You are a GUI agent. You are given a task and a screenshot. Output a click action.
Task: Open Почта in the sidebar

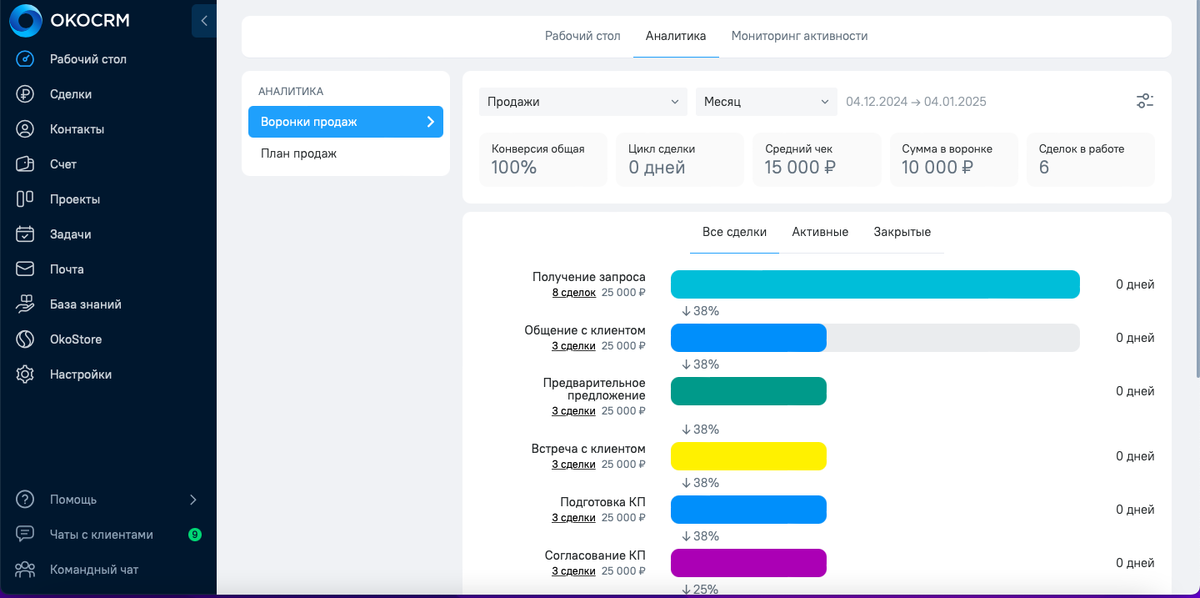click(67, 269)
